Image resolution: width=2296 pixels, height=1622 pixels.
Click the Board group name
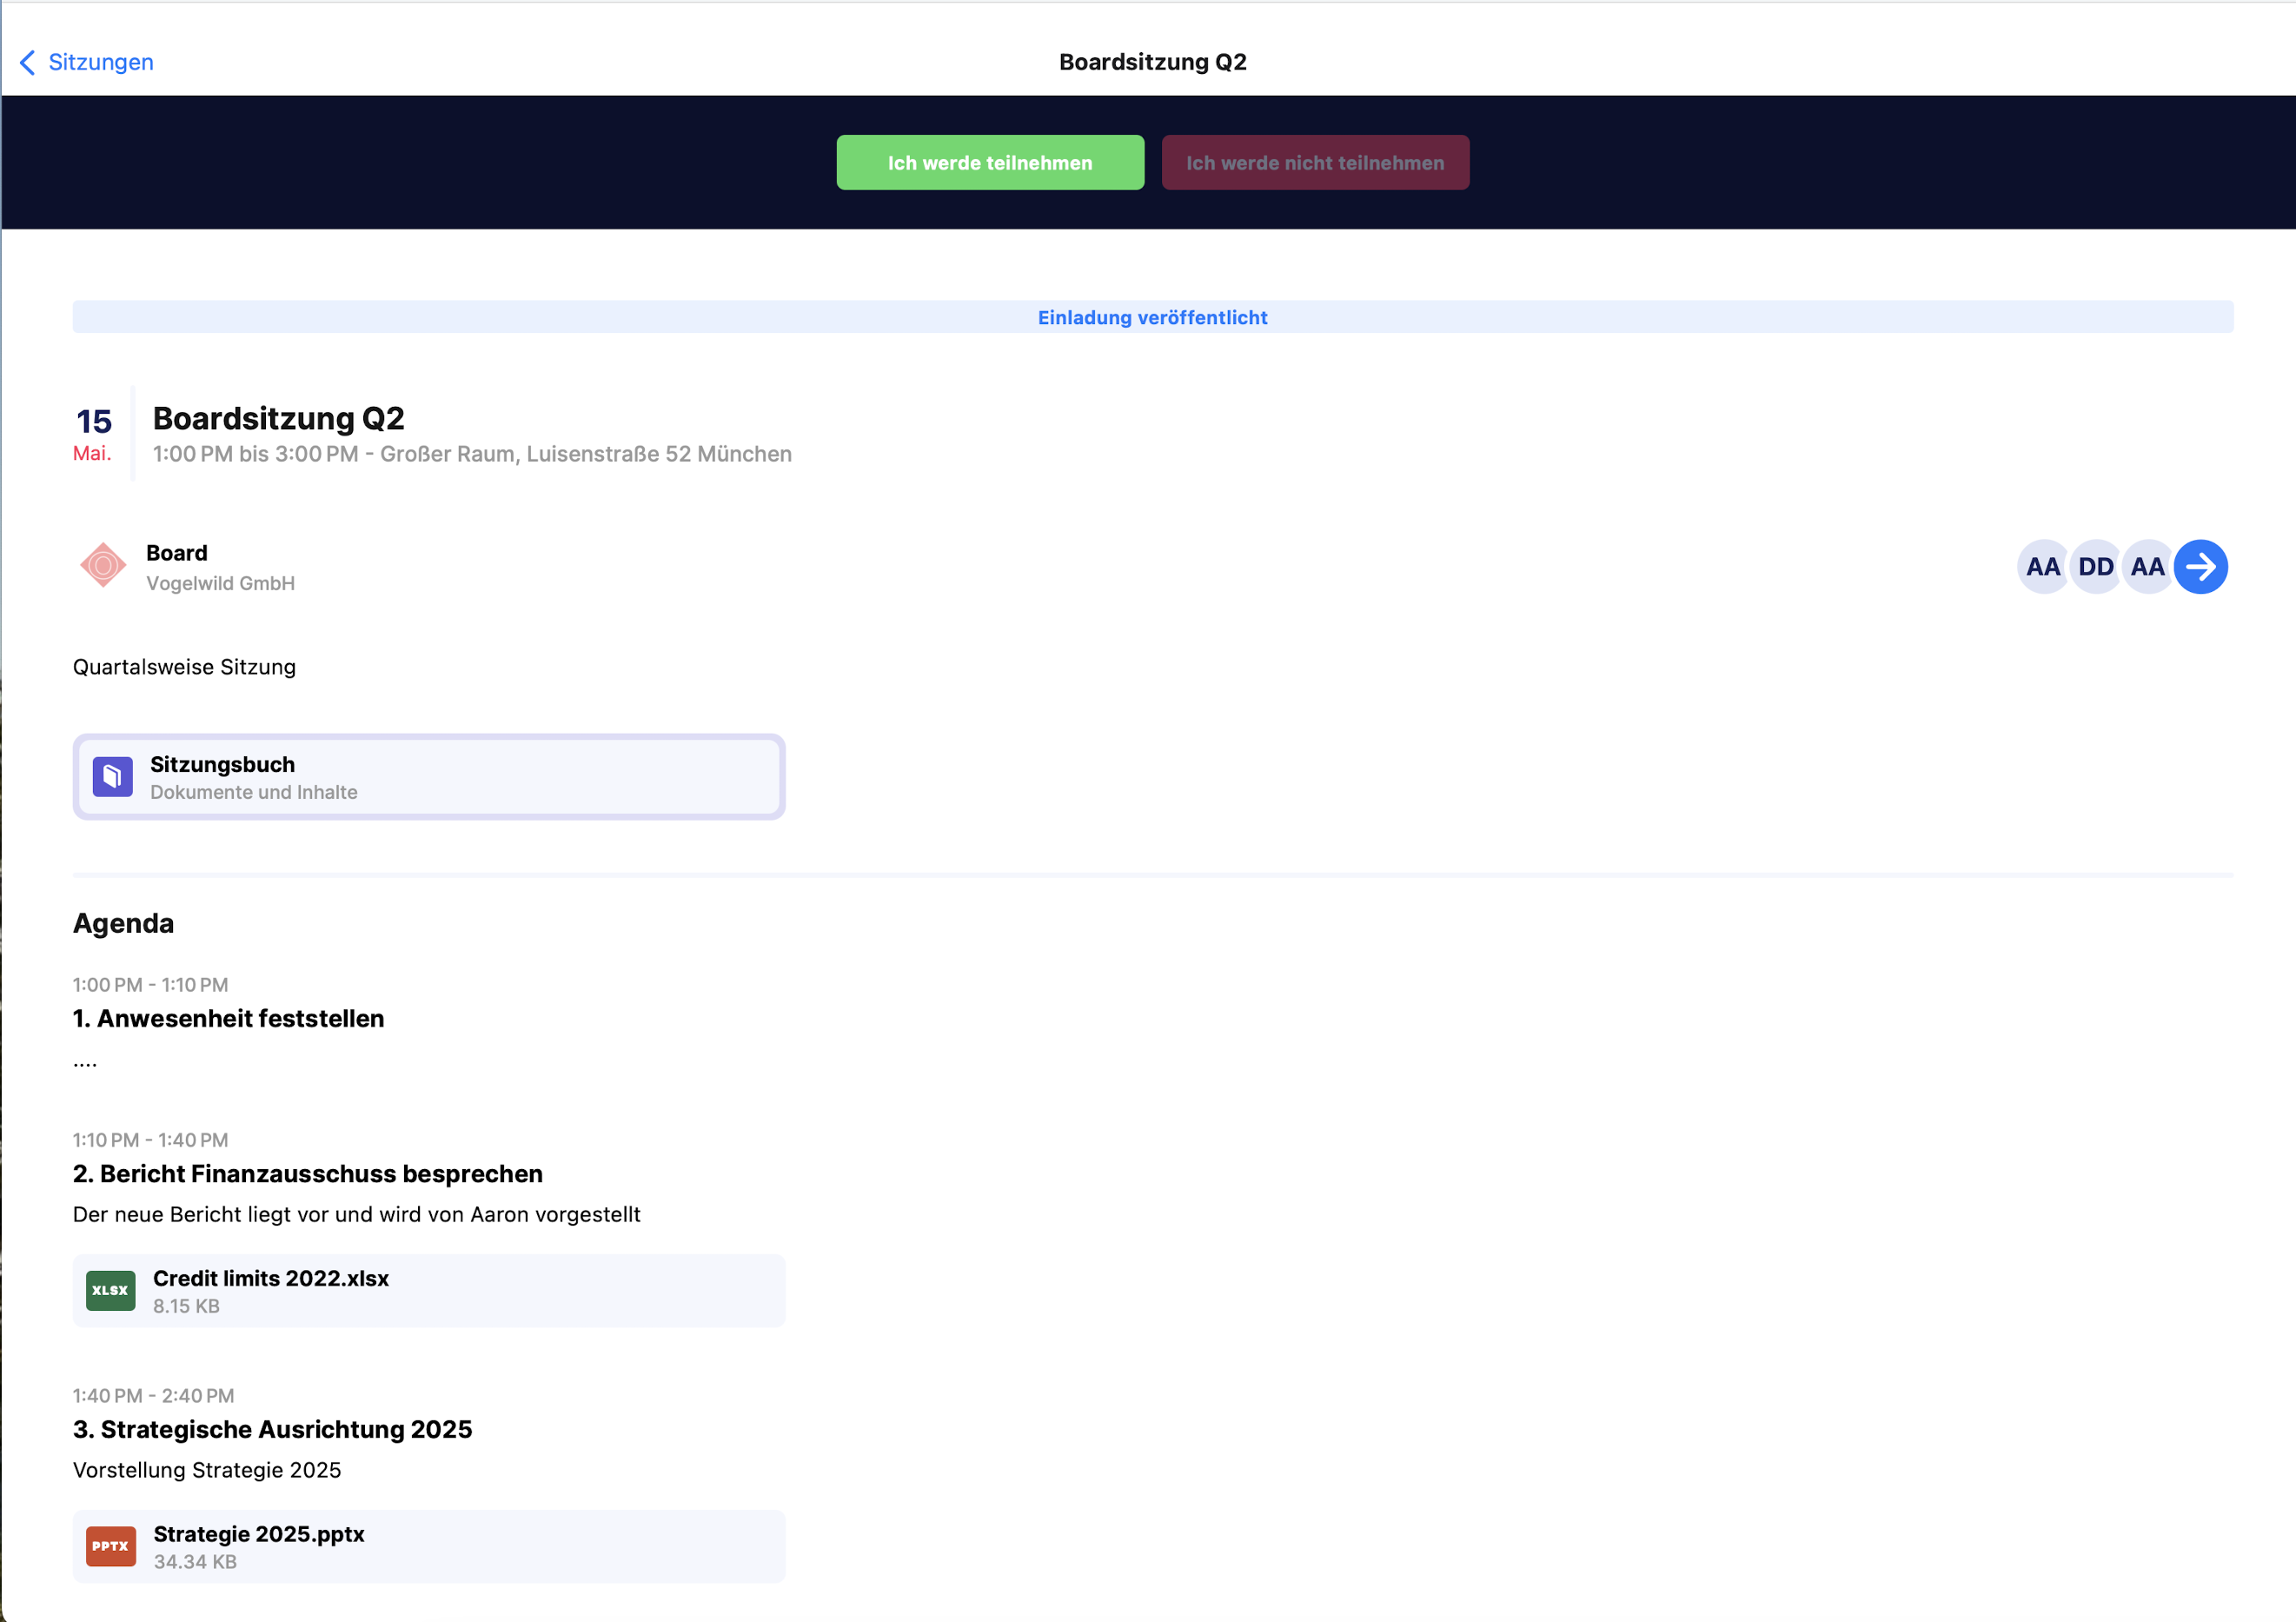[177, 553]
